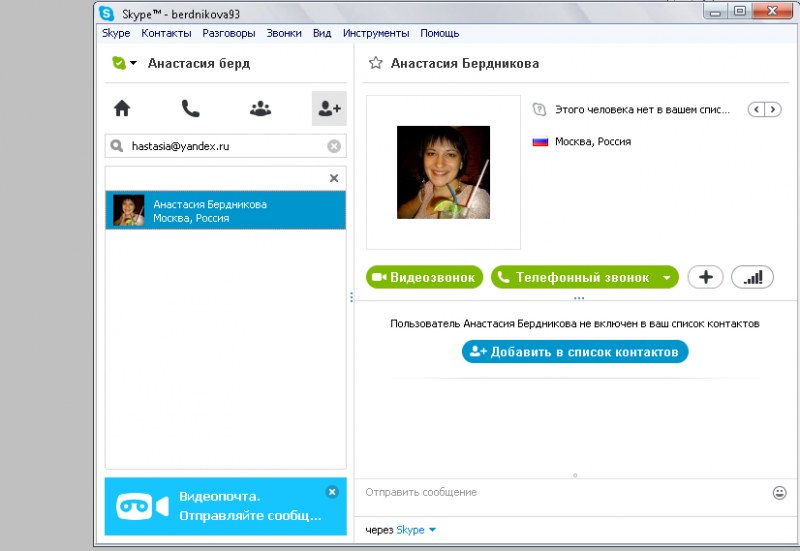Image resolution: width=800 pixels, height=551 pixels.
Task: Close the search results panel
Action: [334, 178]
